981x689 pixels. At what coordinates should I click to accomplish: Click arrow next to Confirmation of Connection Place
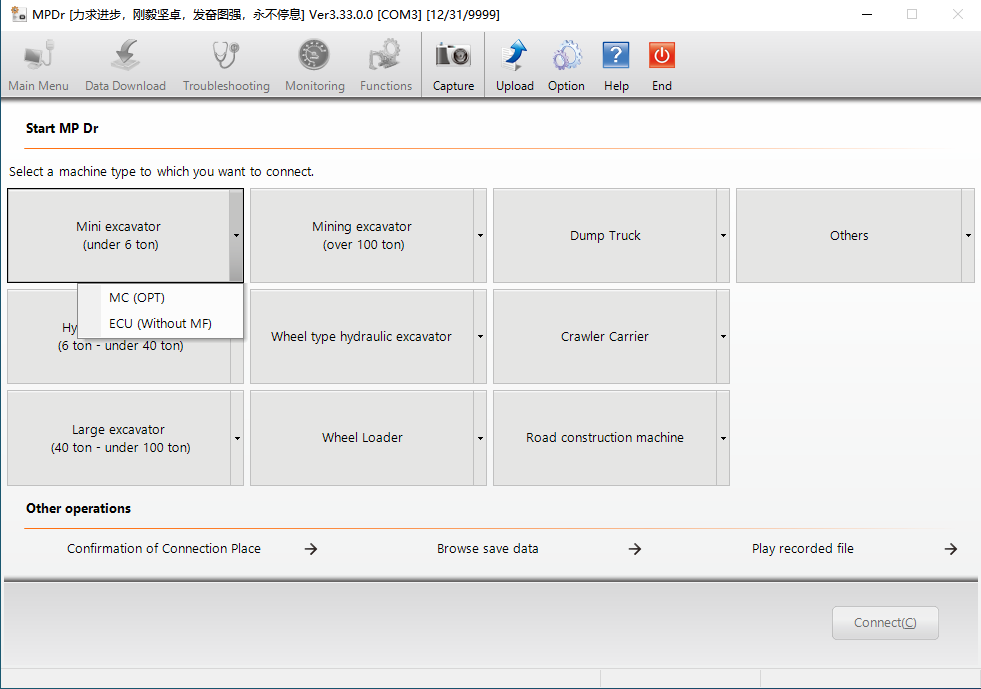click(311, 549)
